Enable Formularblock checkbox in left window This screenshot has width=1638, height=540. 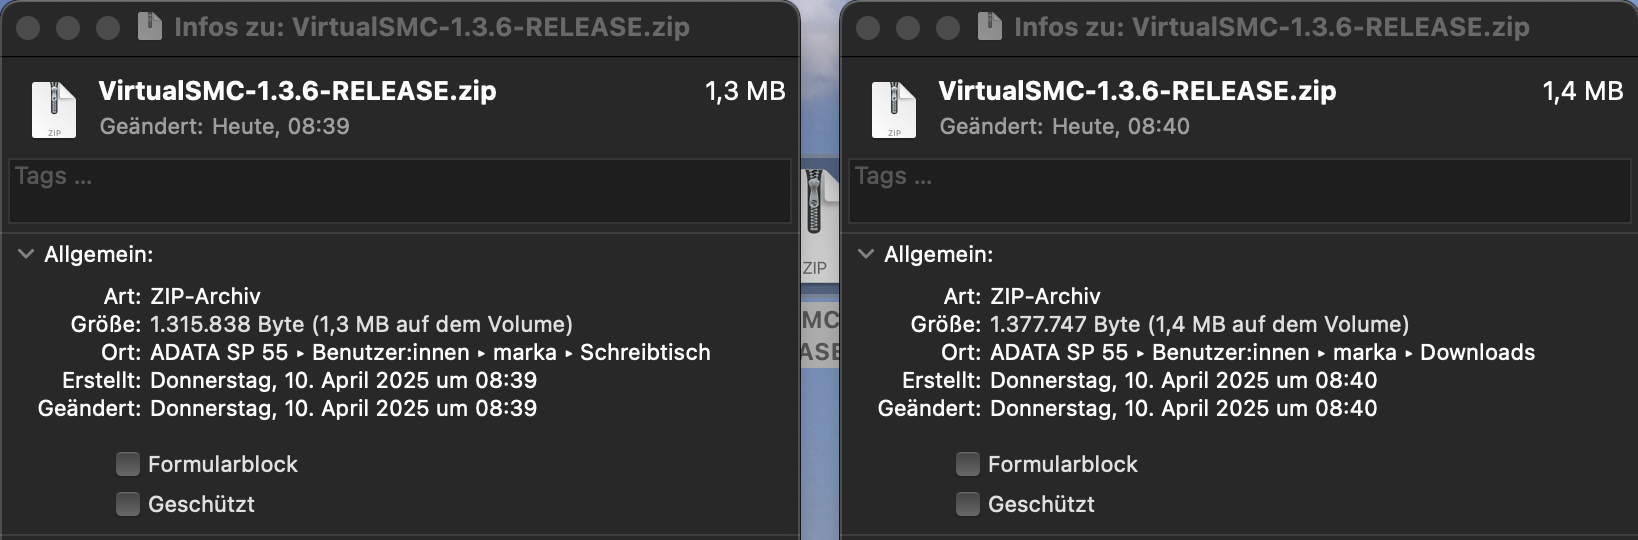click(128, 464)
